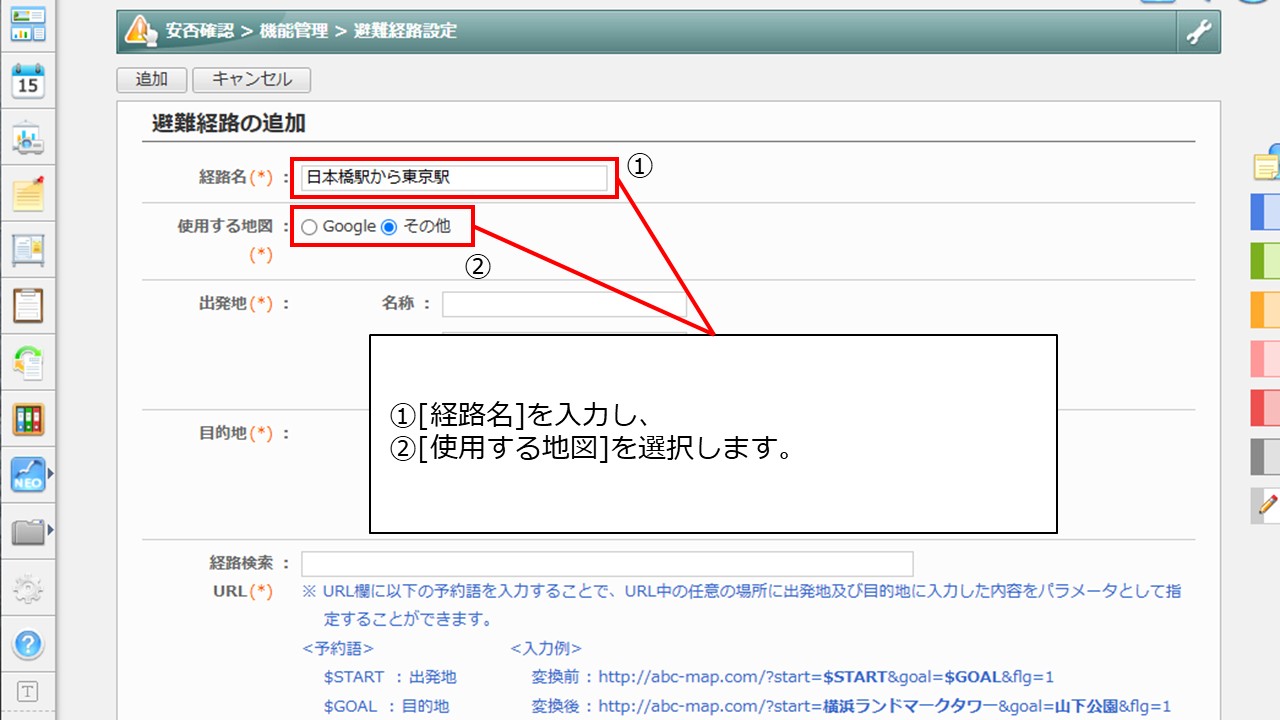Open the calendar icon showing 15
Viewport: 1280px width, 720px height.
(x=28, y=82)
